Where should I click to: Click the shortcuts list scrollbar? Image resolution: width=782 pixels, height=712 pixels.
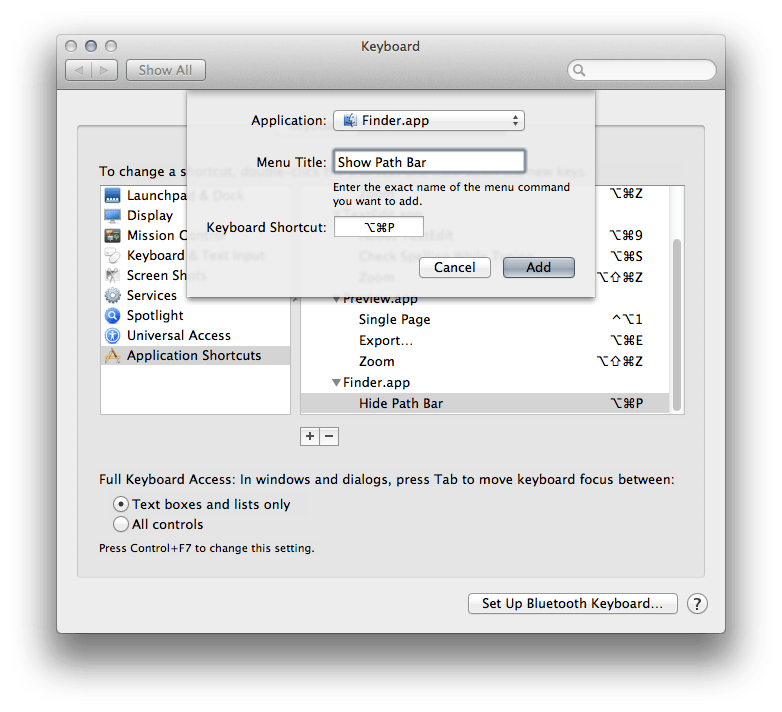click(677, 325)
